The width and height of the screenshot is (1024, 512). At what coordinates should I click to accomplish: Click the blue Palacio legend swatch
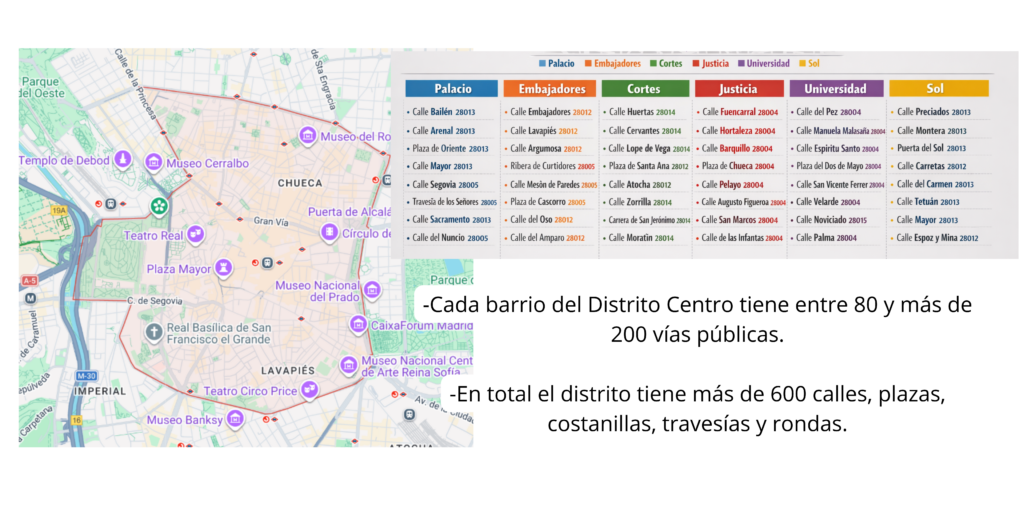coord(543,64)
